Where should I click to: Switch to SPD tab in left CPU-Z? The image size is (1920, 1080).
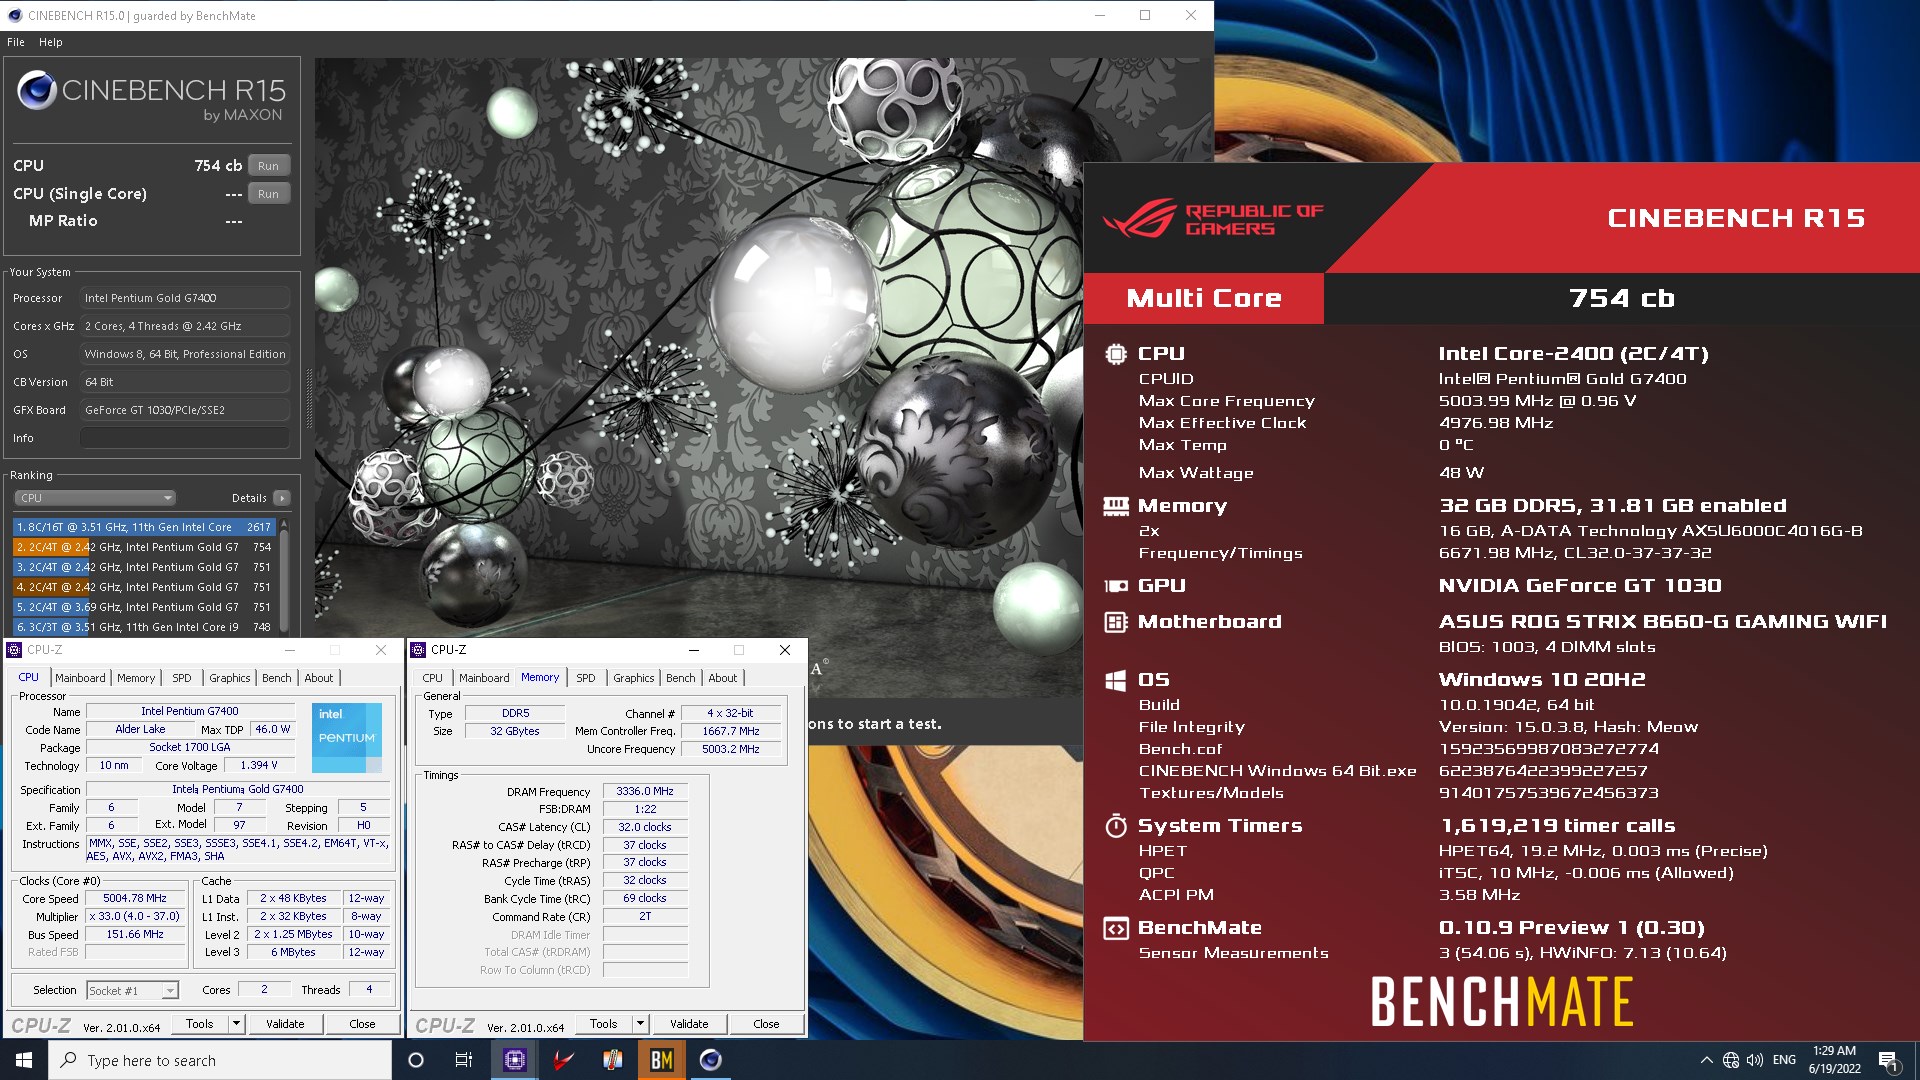coord(182,678)
